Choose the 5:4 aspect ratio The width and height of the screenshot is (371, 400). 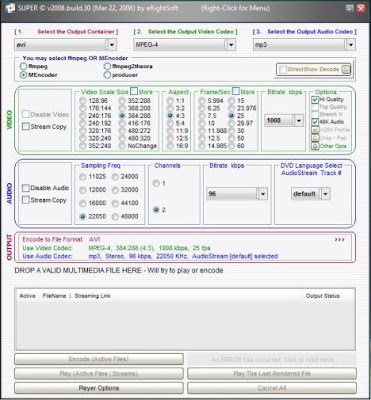170,123
